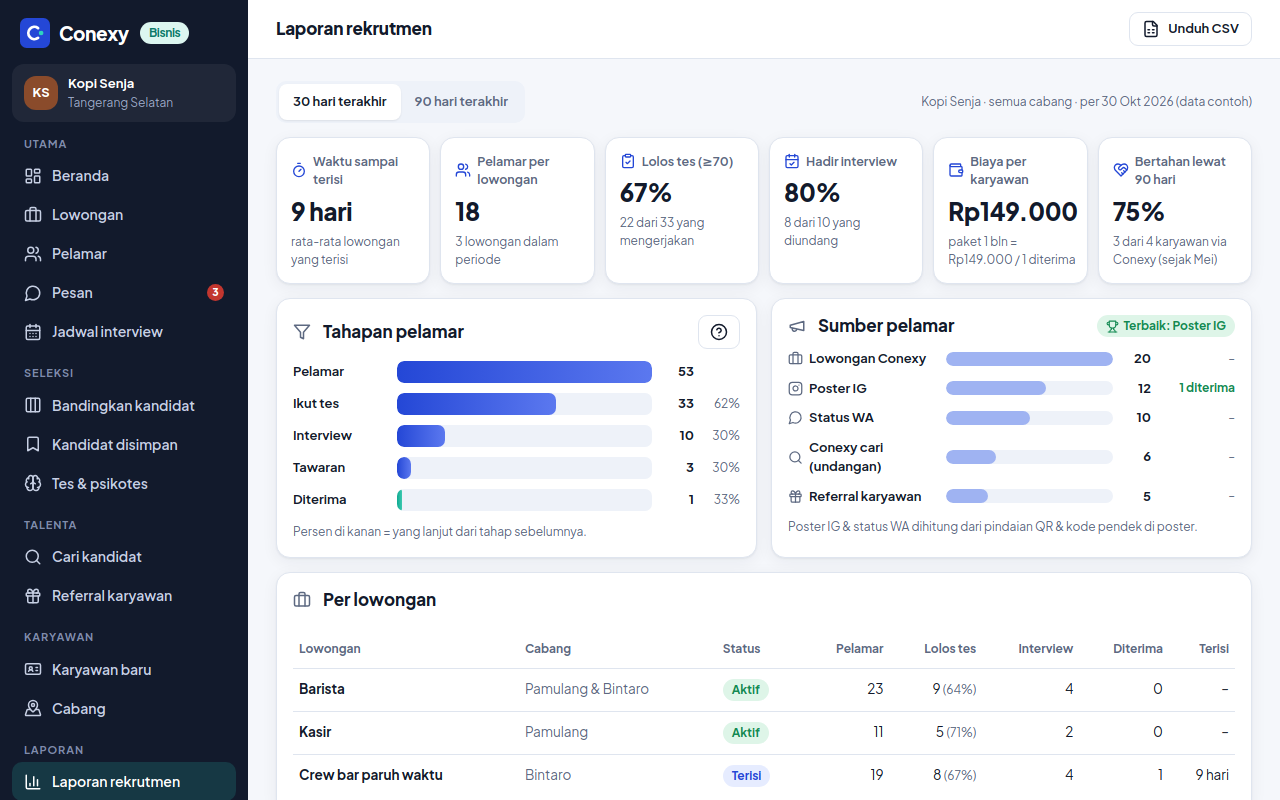1280x800 pixels.
Task: Open the Lowongan sidebar item
Action: coord(124,215)
